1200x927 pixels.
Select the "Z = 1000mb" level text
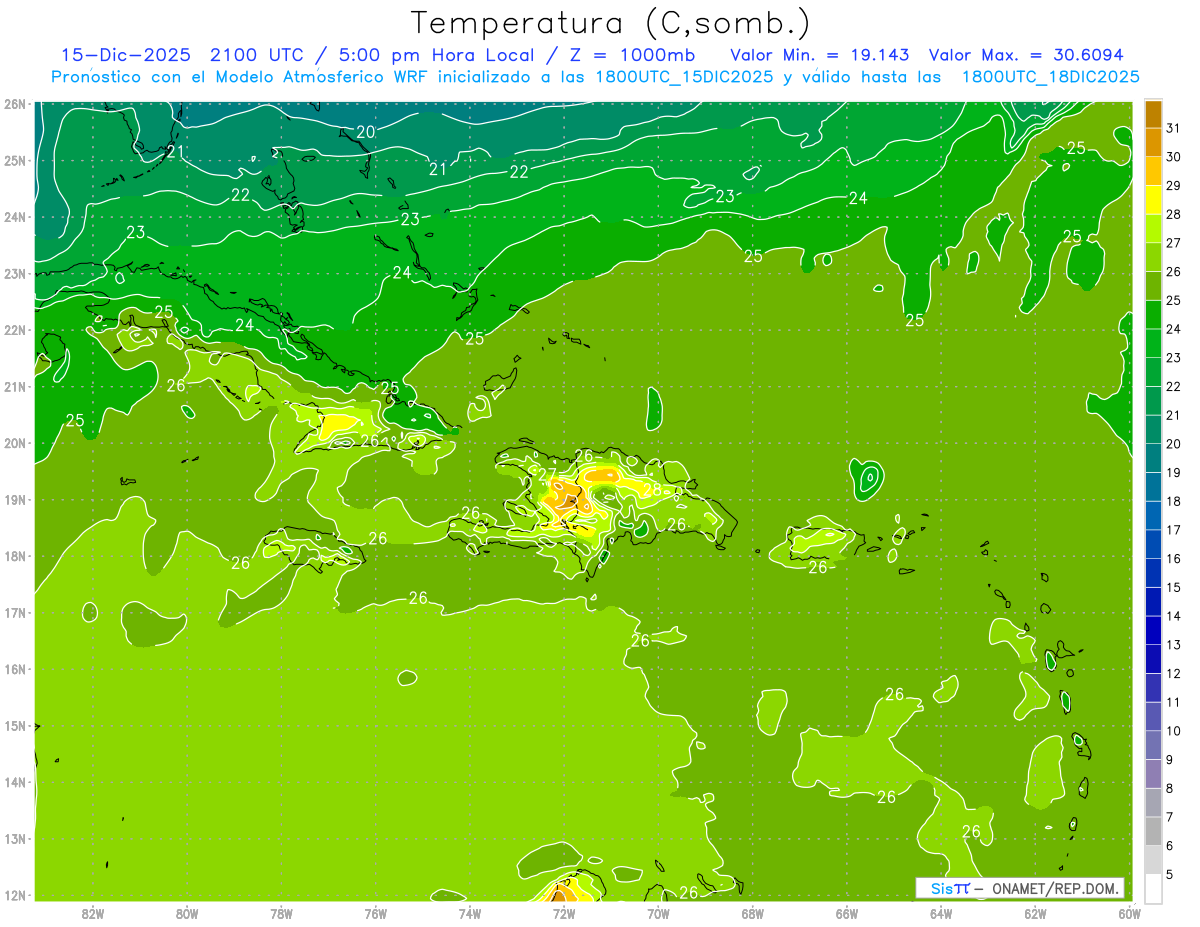(631, 54)
